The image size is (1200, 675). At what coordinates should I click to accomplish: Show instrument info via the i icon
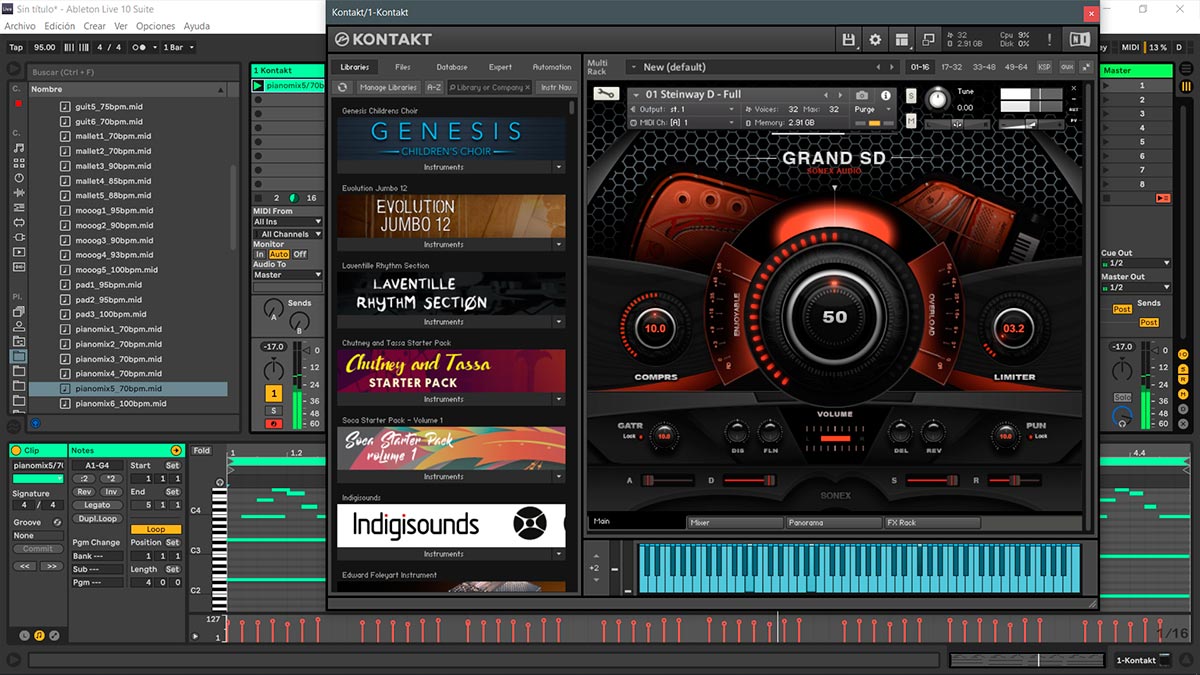(x=885, y=95)
